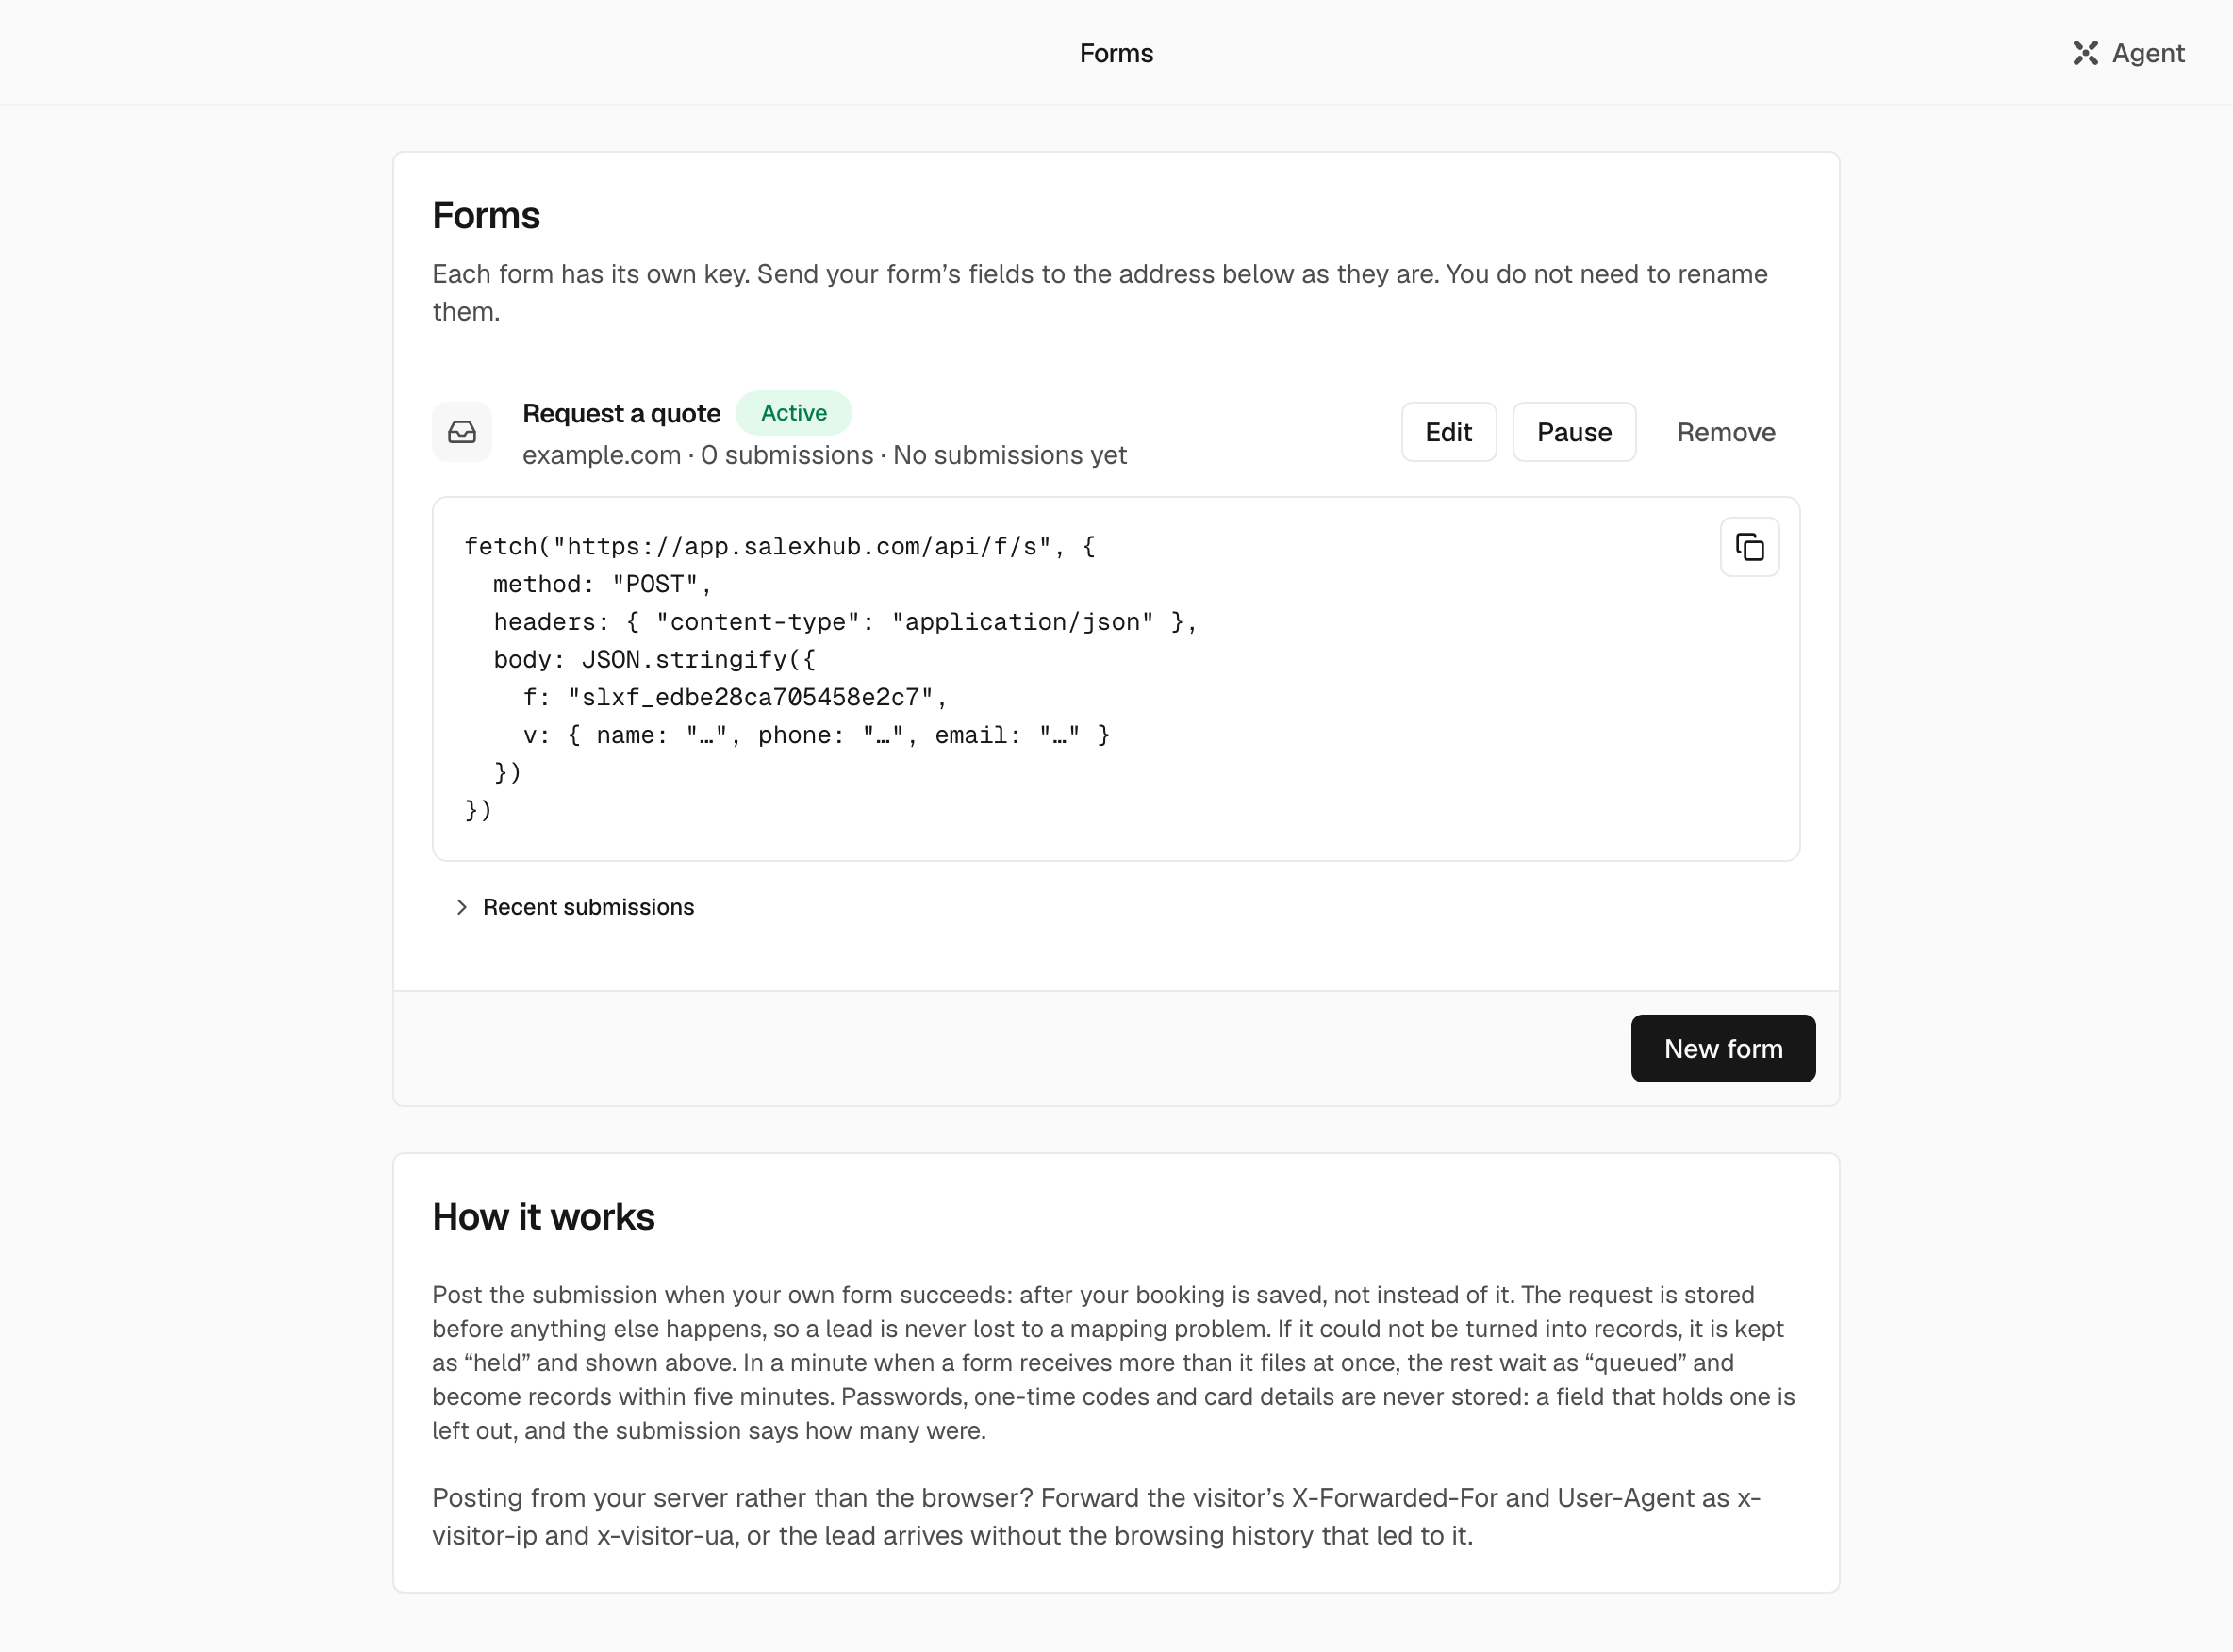Screen dimensions: 2233x1652
Task: Click the Active status badge
Action: (x=794, y=413)
